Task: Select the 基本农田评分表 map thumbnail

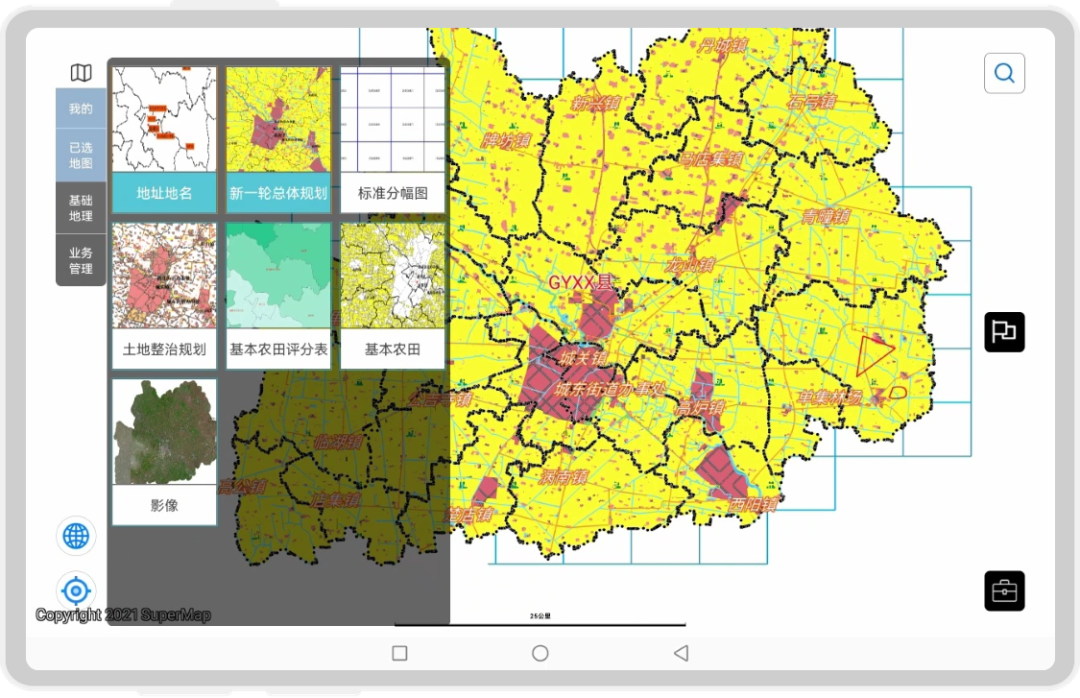Action: tap(278, 296)
